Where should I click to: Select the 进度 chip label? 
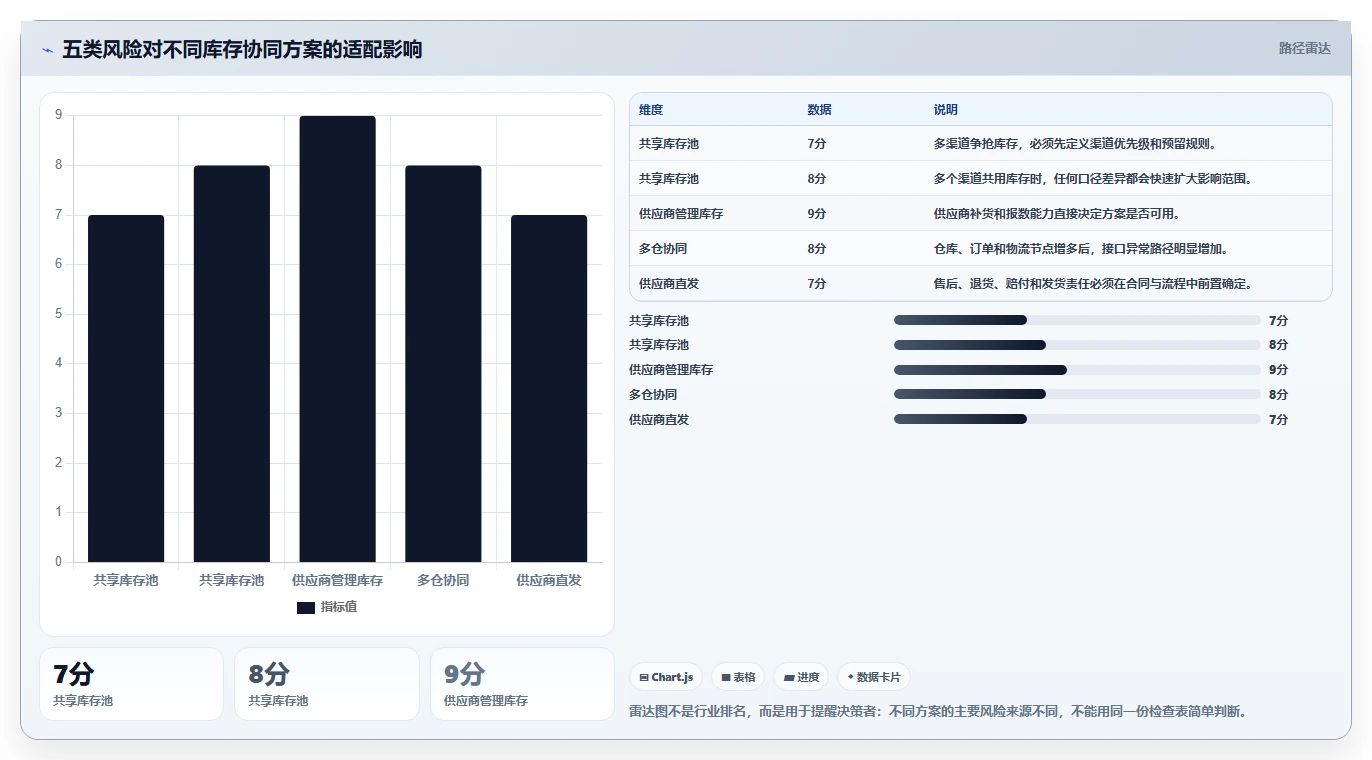click(808, 677)
